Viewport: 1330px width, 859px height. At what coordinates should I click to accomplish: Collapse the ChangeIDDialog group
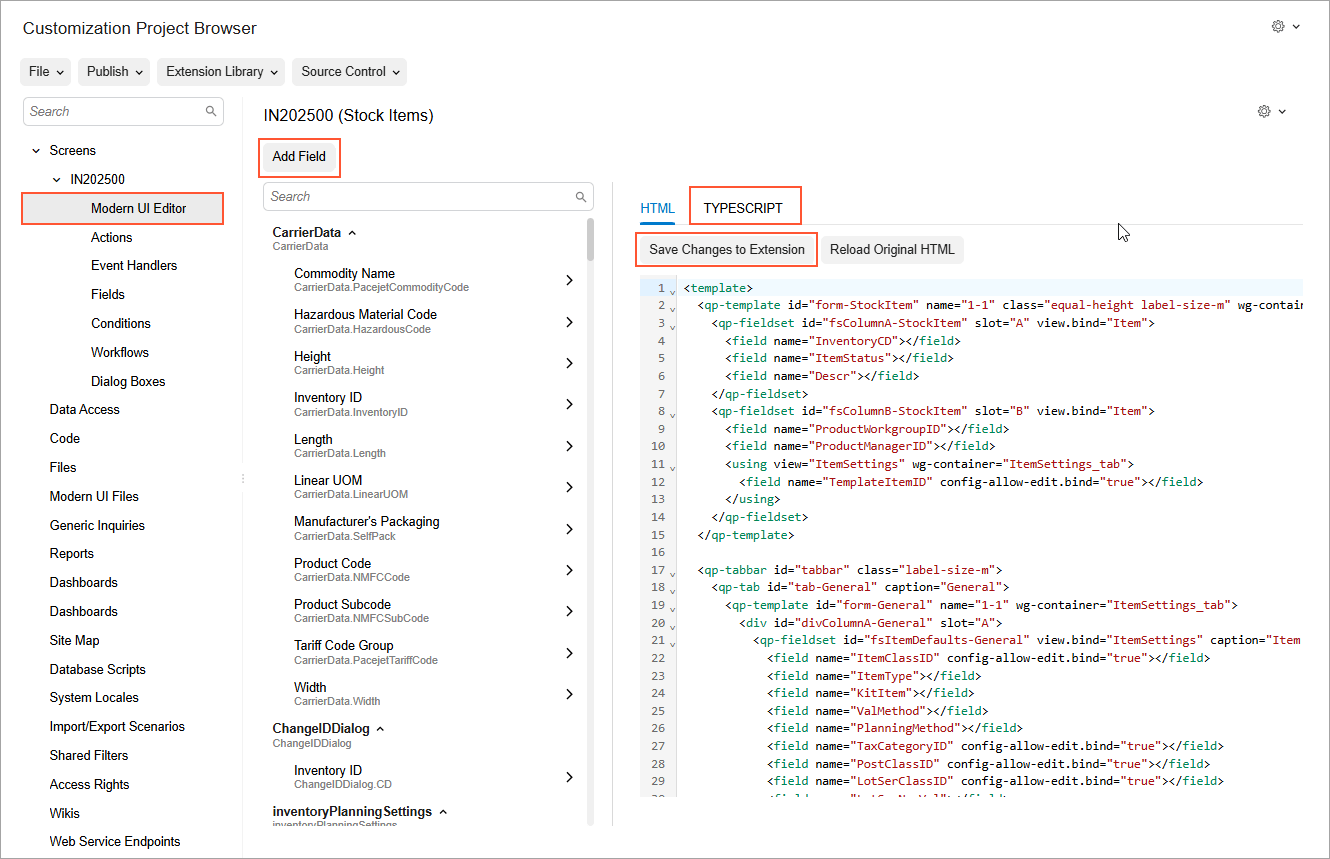coord(380,729)
